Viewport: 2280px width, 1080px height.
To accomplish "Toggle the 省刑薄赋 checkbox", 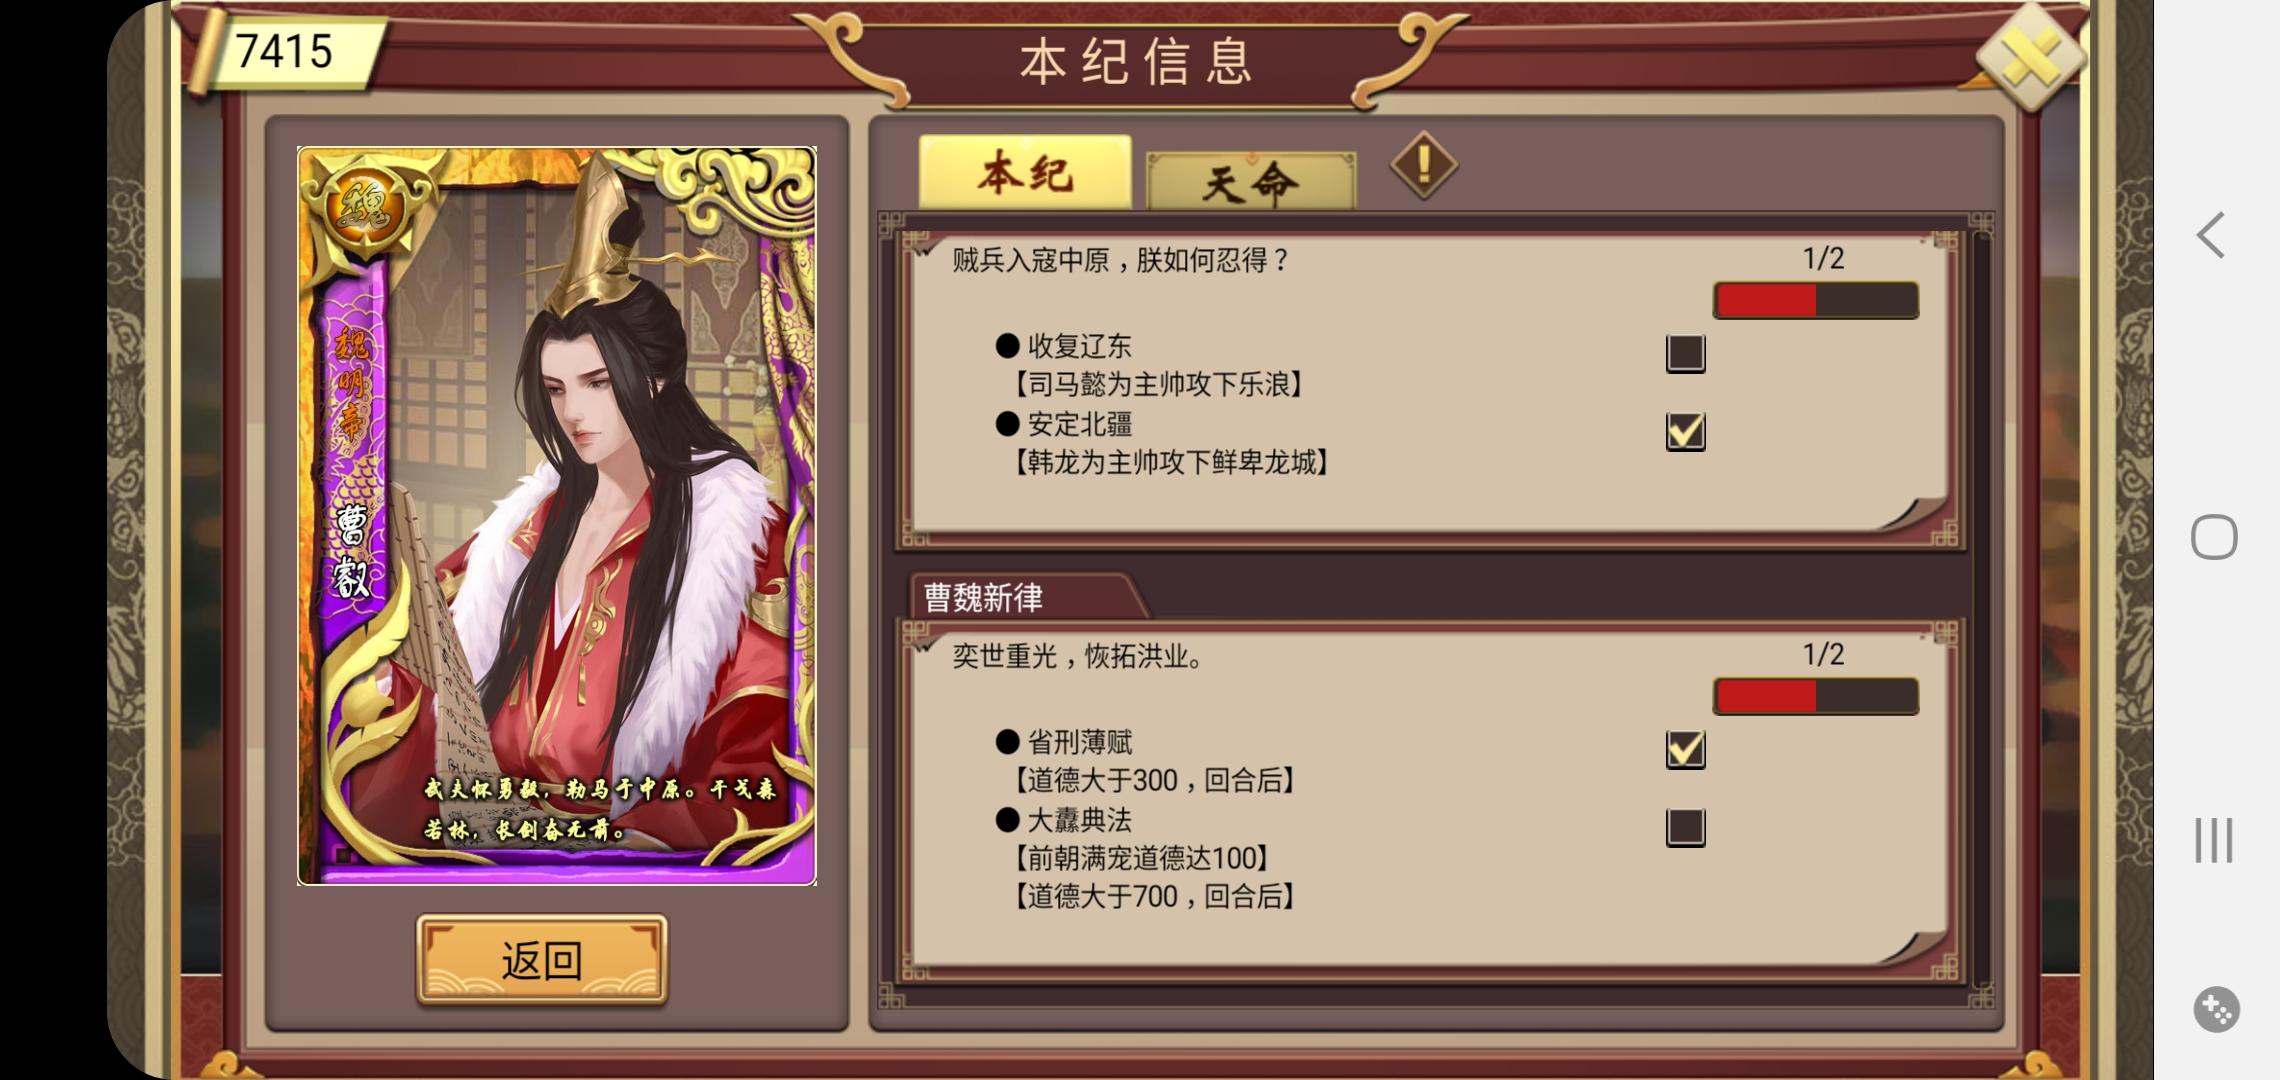I will (x=1685, y=749).
